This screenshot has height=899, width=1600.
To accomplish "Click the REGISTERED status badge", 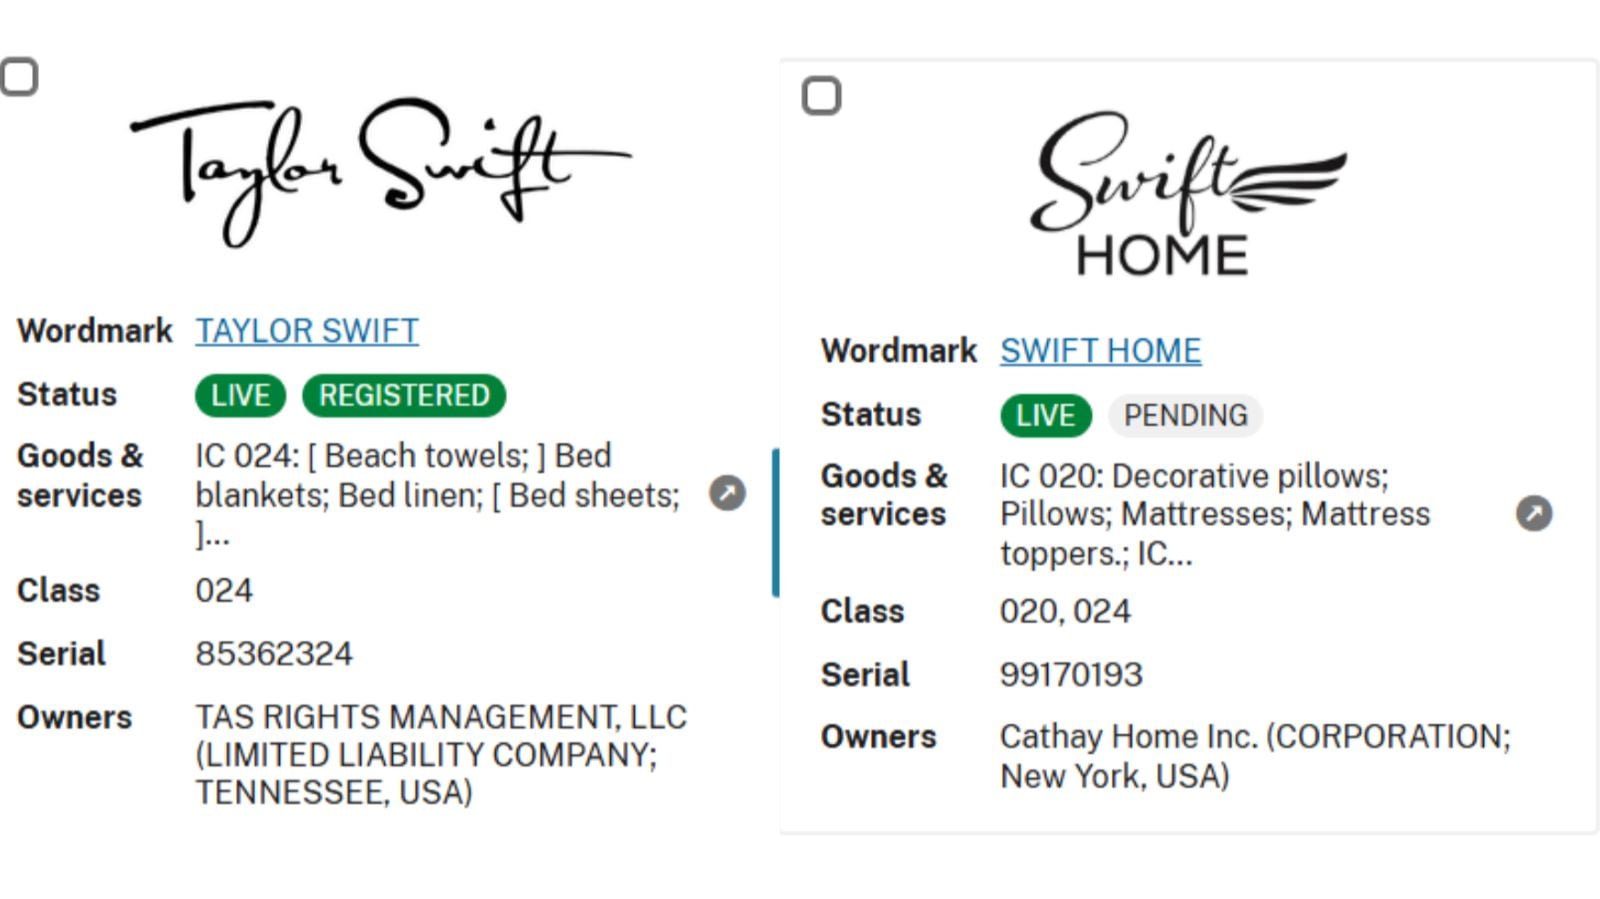I will (x=404, y=395).
